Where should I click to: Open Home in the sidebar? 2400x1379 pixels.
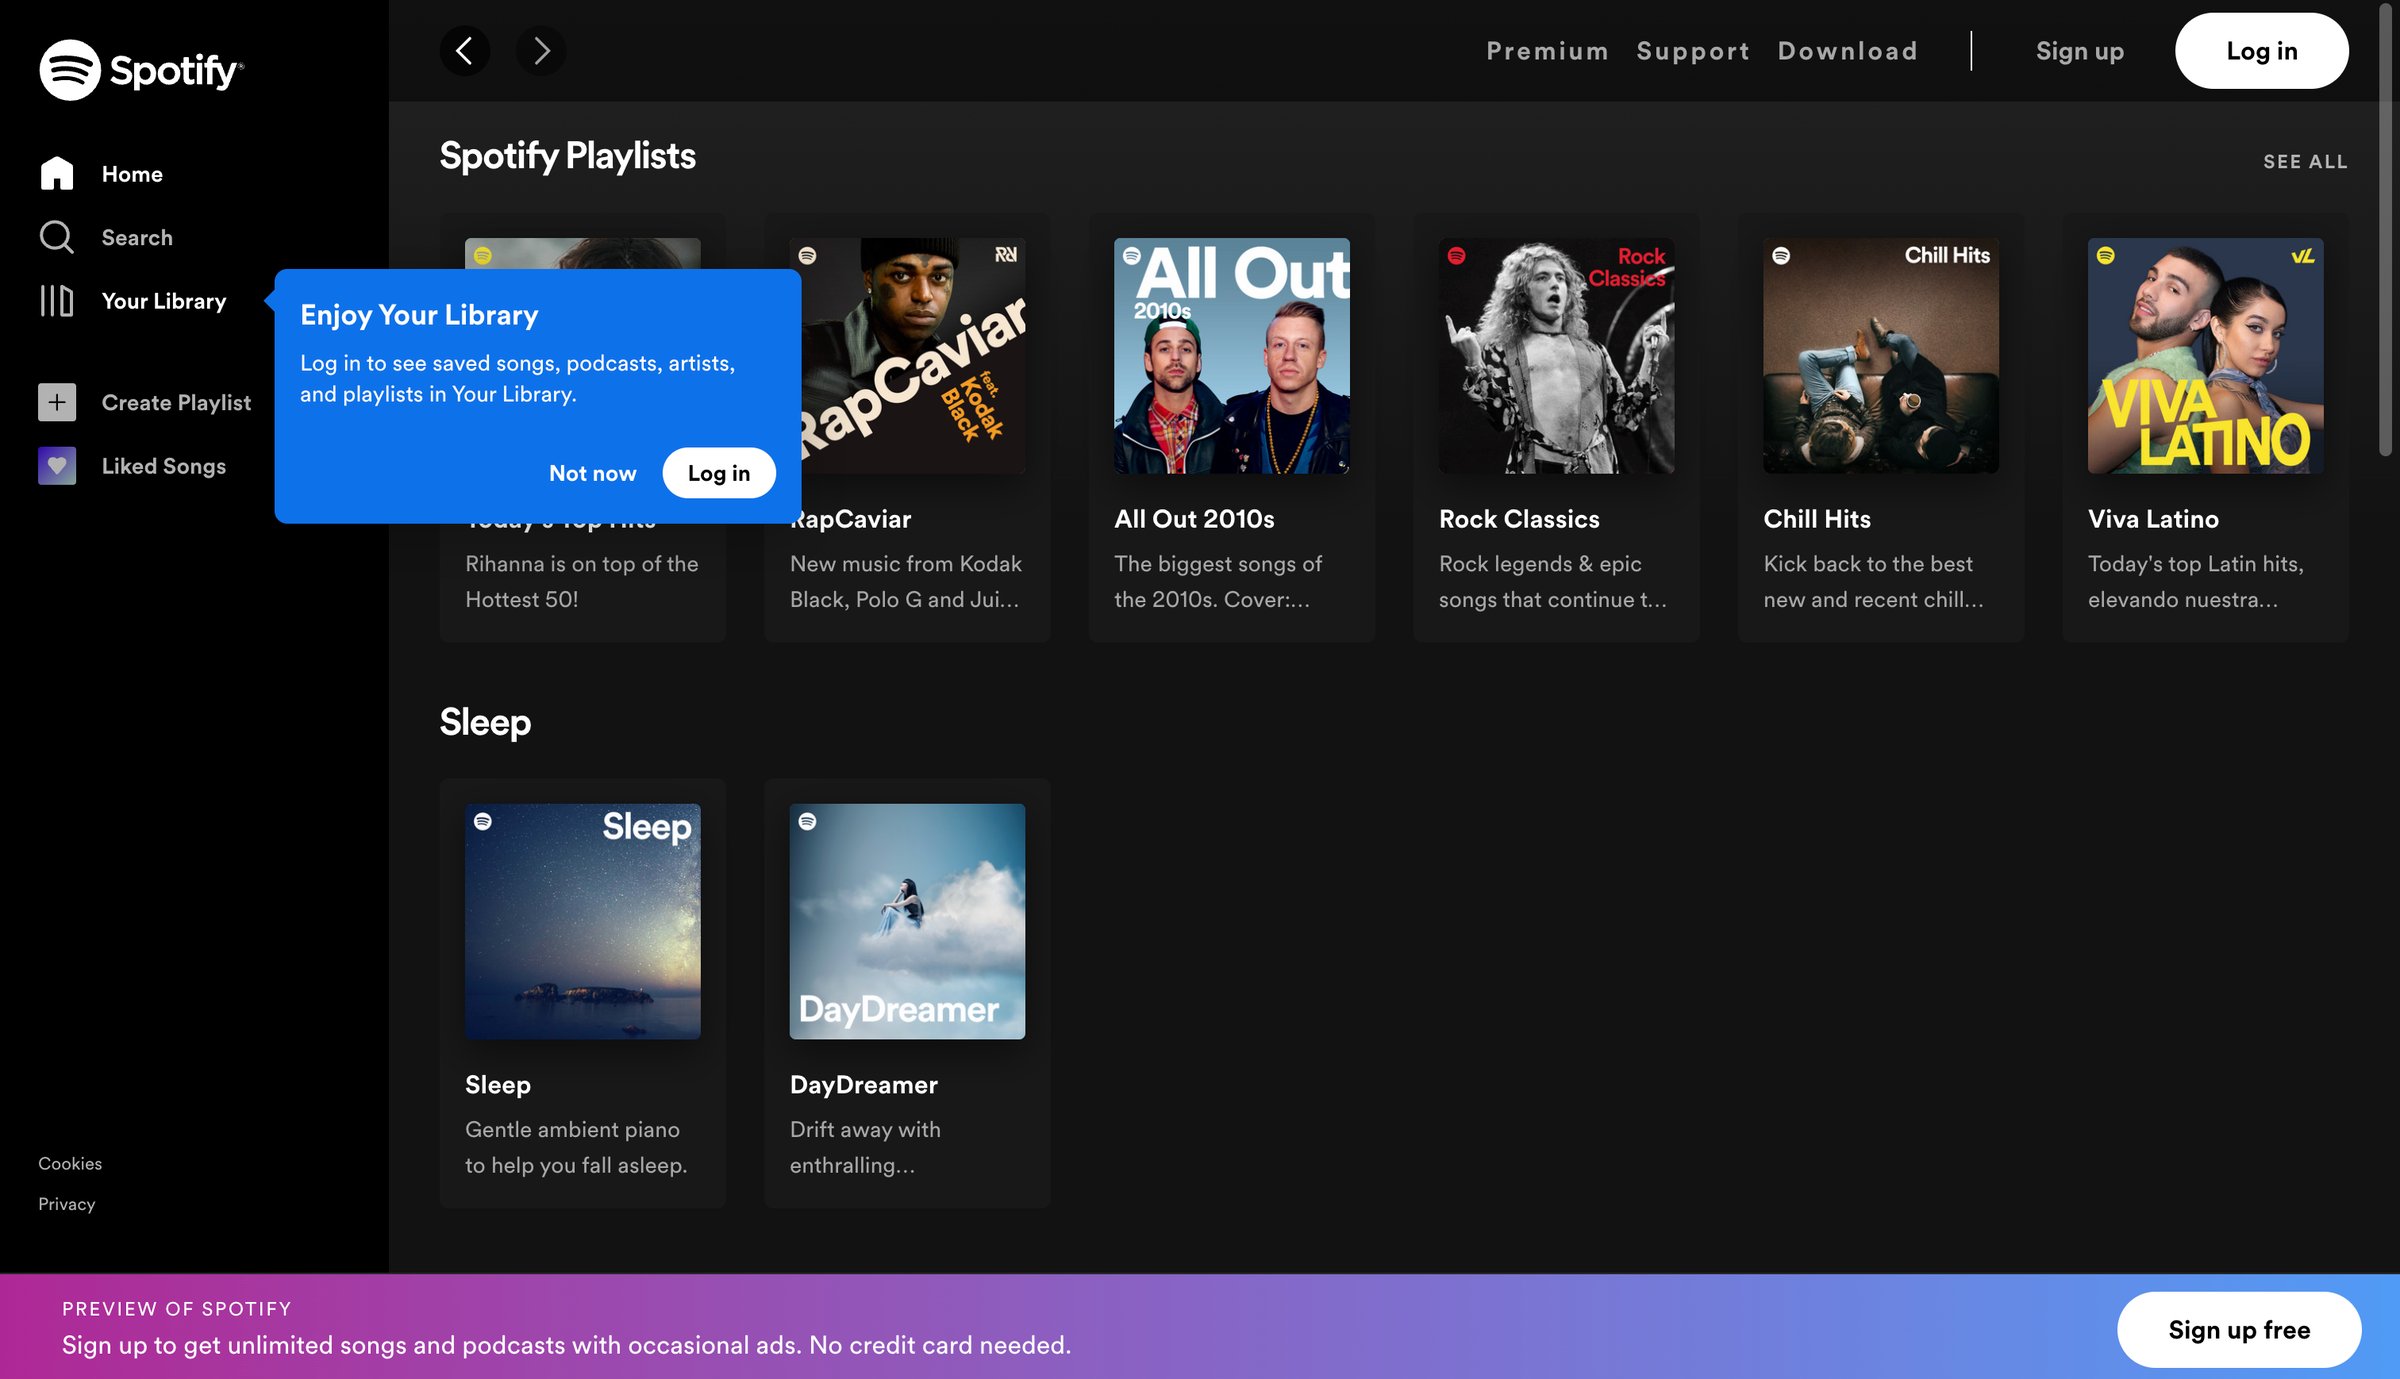coord(132,174)
